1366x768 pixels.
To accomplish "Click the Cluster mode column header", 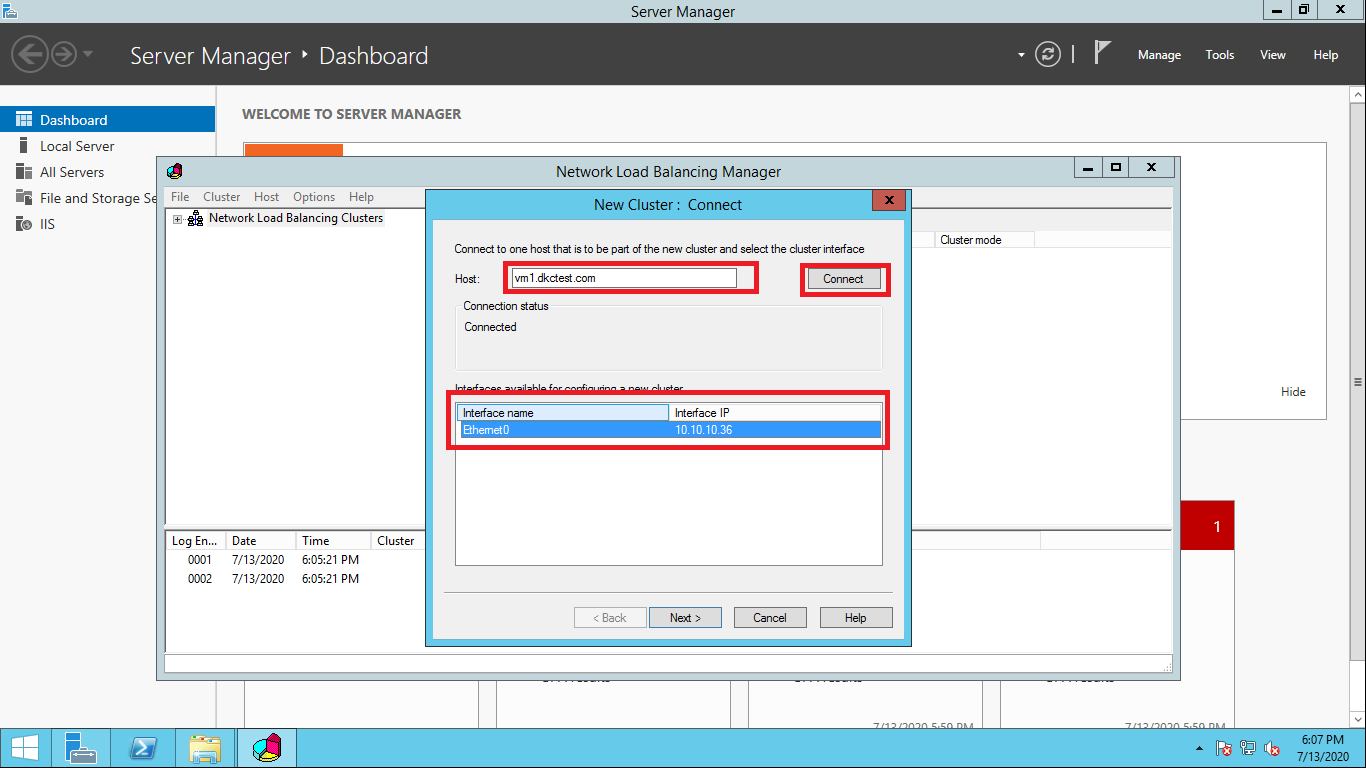I will pos(985,240).
